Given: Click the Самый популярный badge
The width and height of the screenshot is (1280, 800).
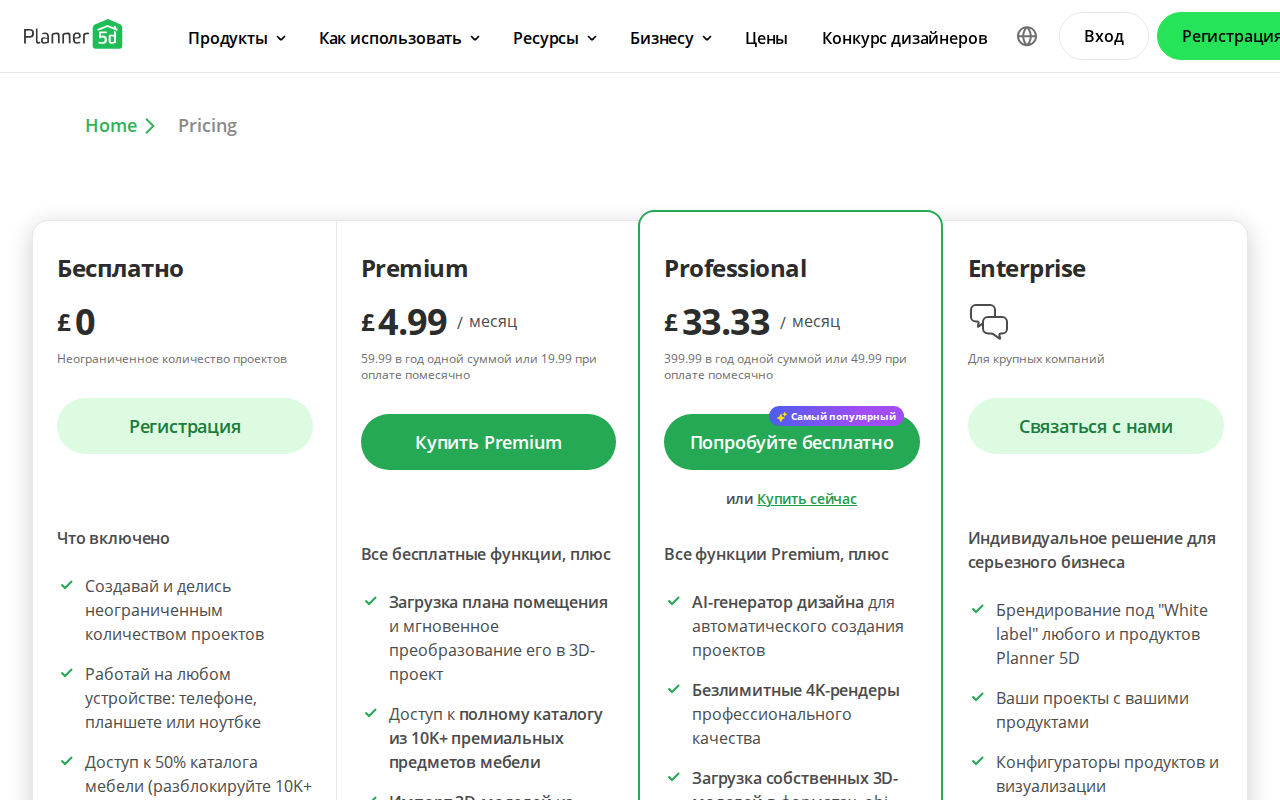Looking at the screenshot, I should [x=836, y=416].
